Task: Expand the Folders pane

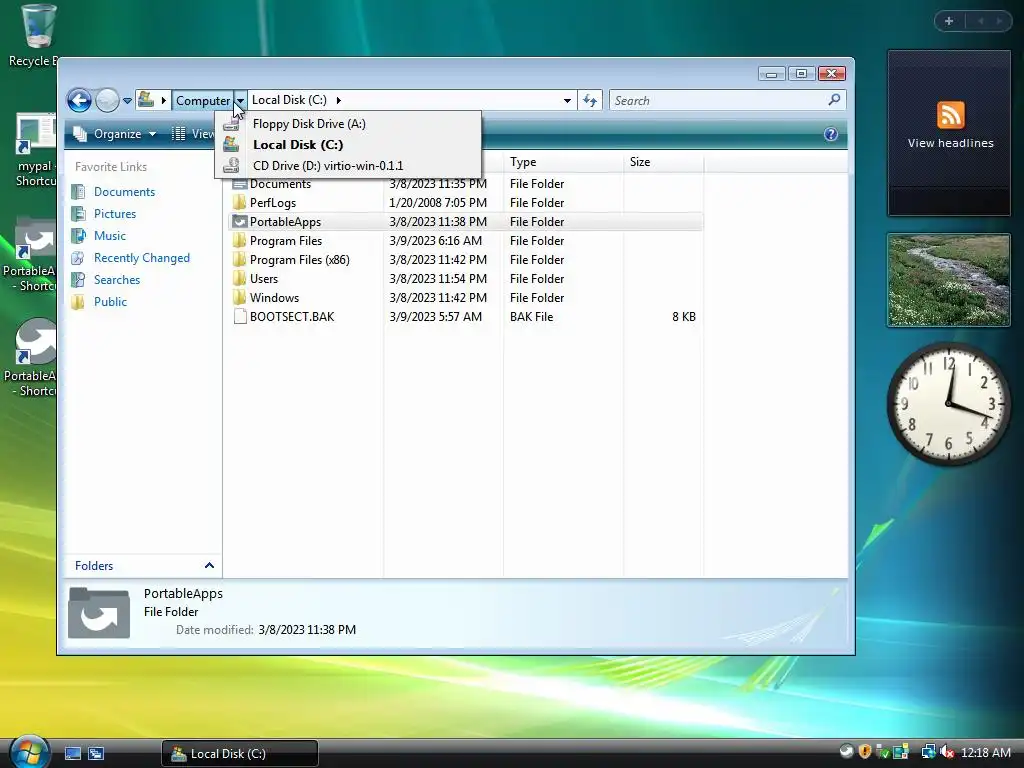Action: 144,566
